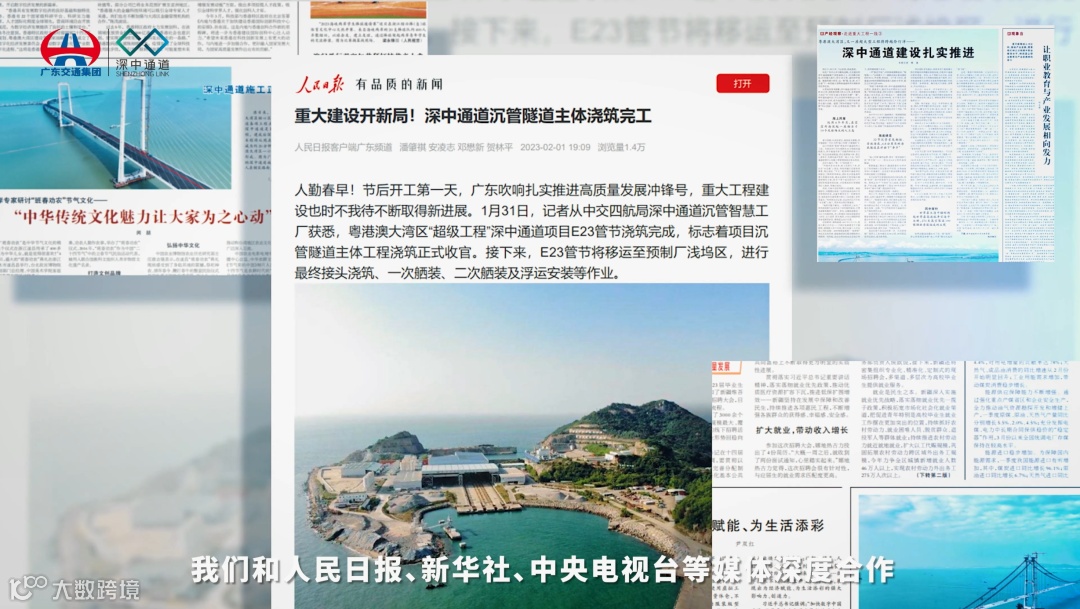Click the slogan 有品质的新闻
The width and height of the screenshot is (1080, 609).
(x=399, y=85)
